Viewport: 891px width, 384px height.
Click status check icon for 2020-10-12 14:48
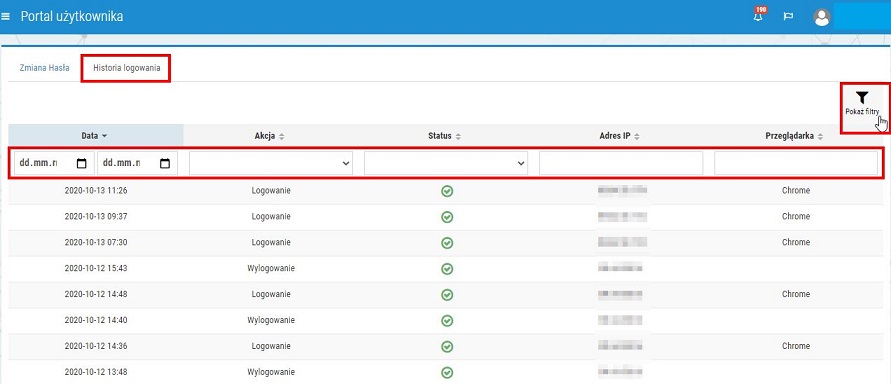click(447, 295)
